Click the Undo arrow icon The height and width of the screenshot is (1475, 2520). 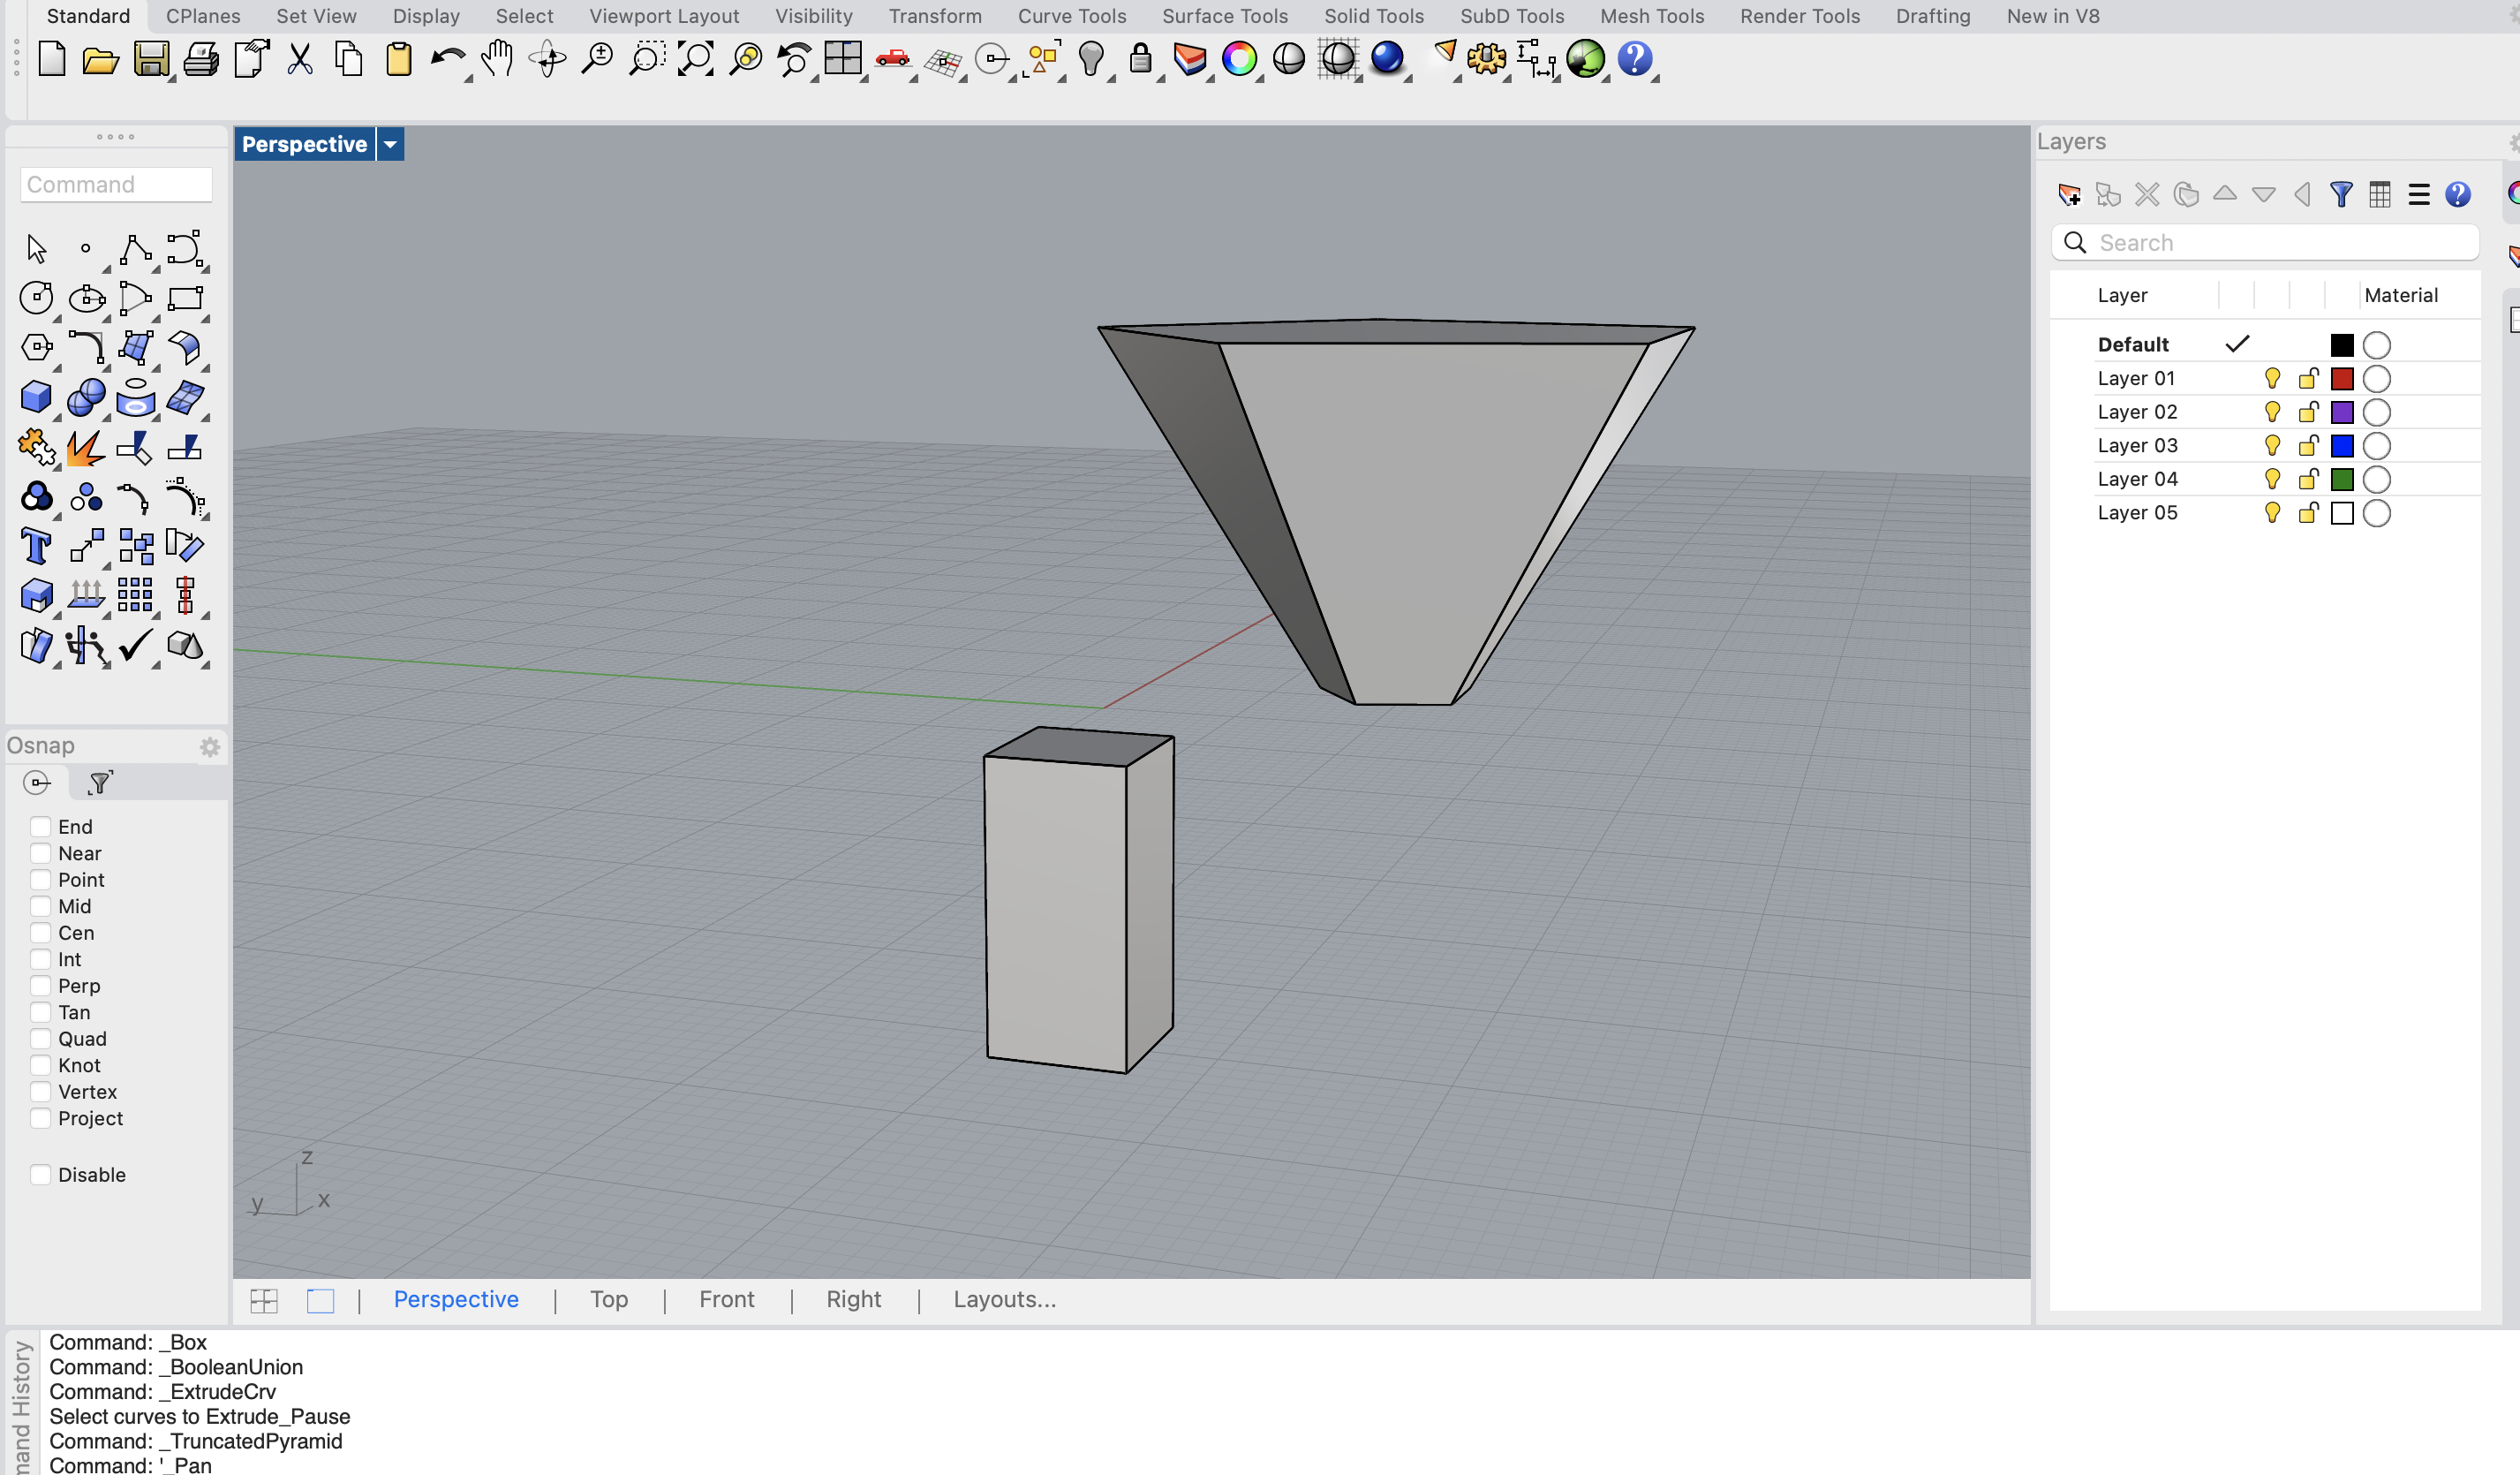point(447,60)
